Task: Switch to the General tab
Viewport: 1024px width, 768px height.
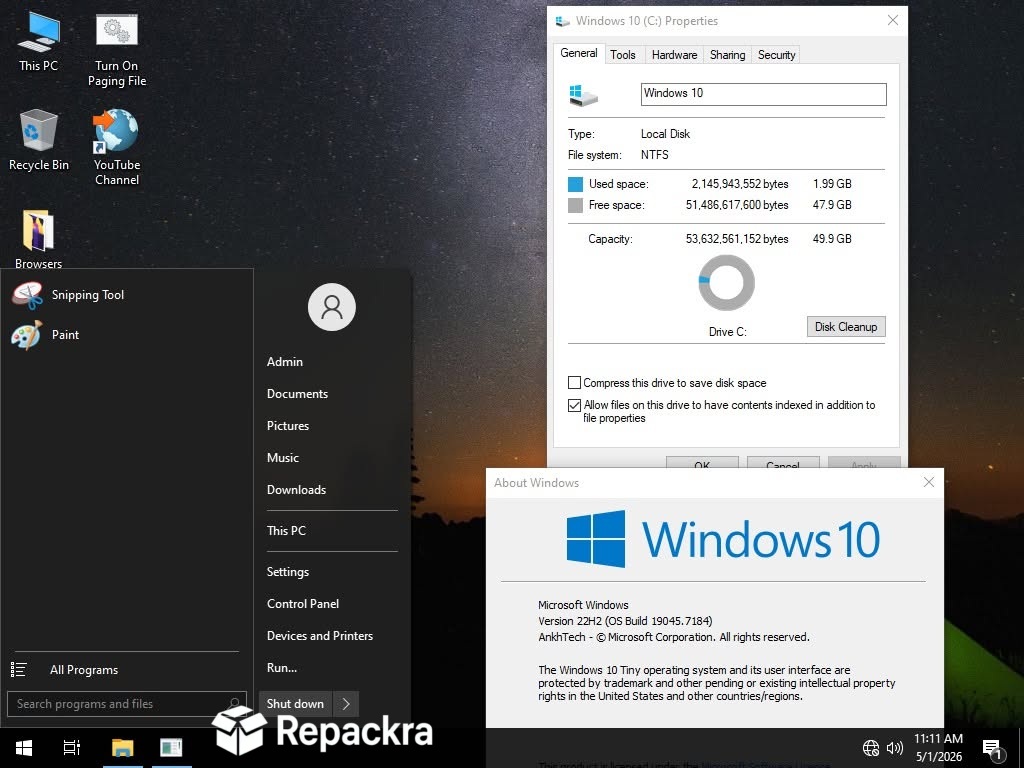Action: 579,53
